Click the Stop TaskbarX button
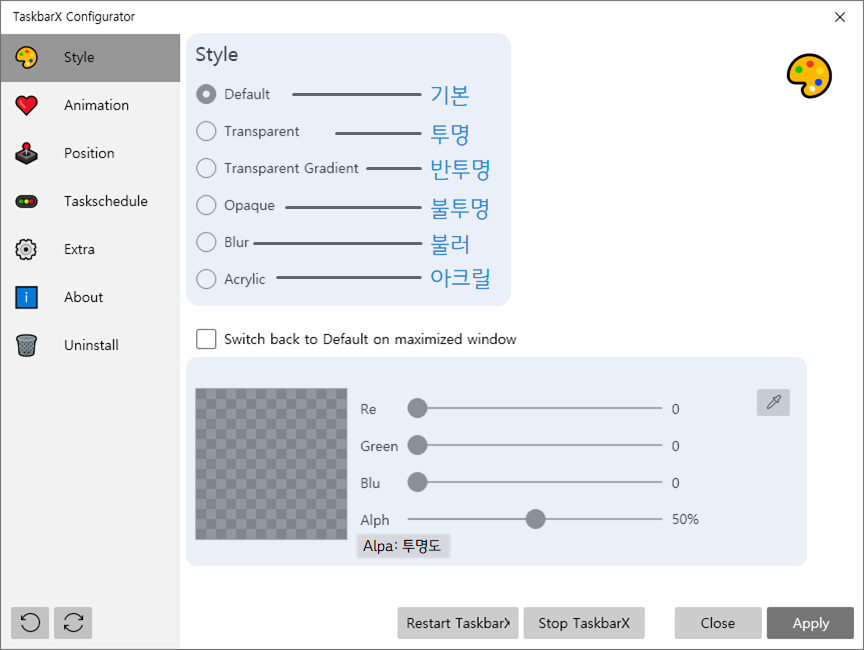Screen dimensions: 864x650 tap(584, 623)
